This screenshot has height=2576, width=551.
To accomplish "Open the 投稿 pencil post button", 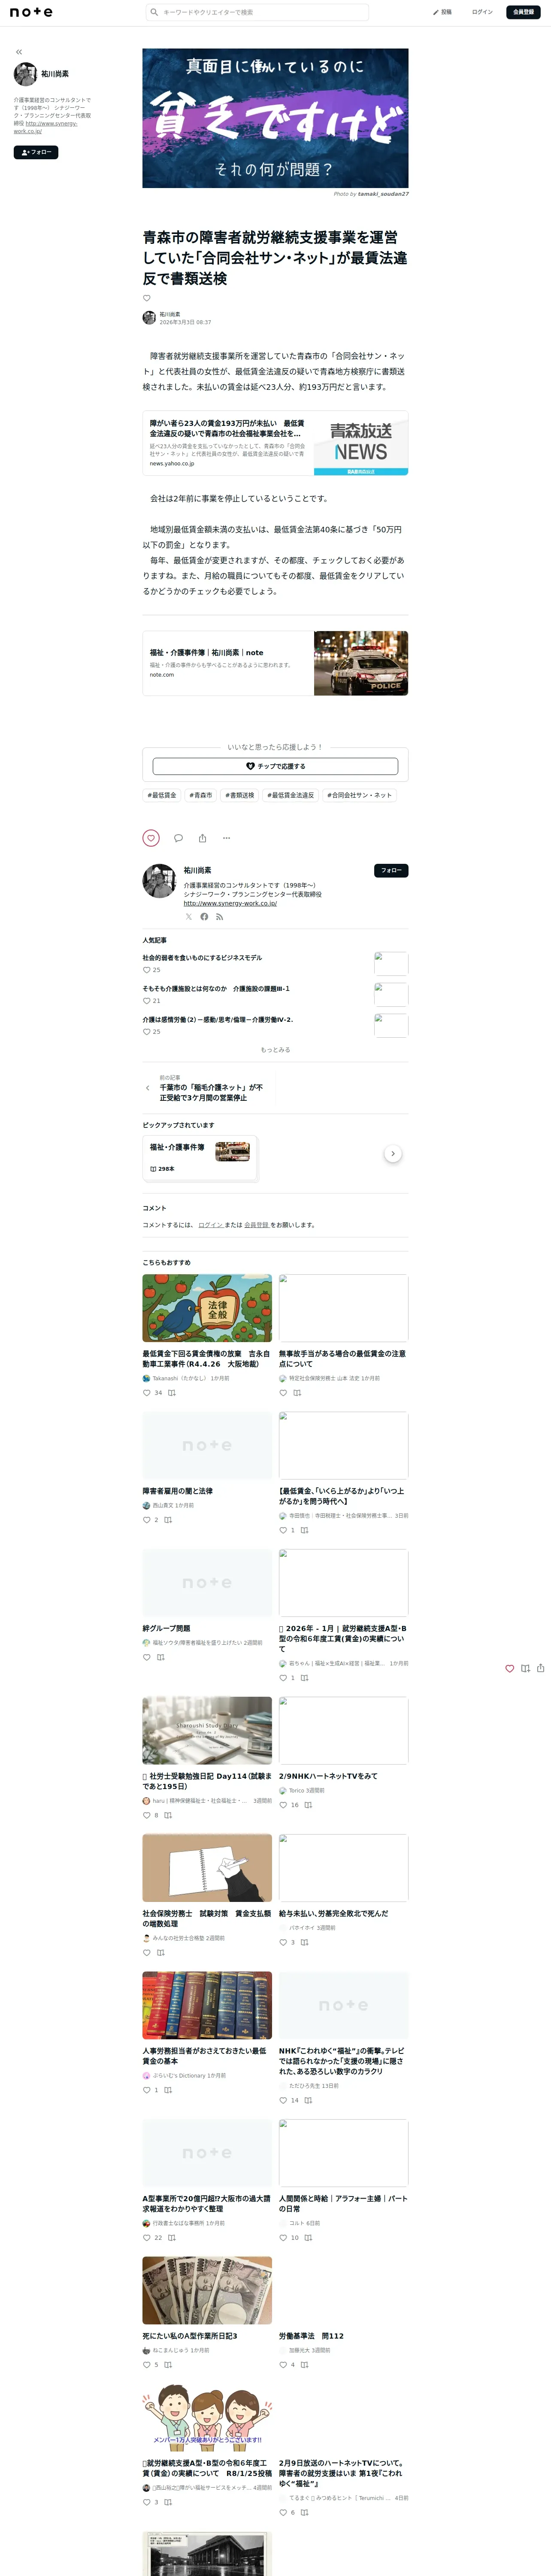I will pos(442,12).
